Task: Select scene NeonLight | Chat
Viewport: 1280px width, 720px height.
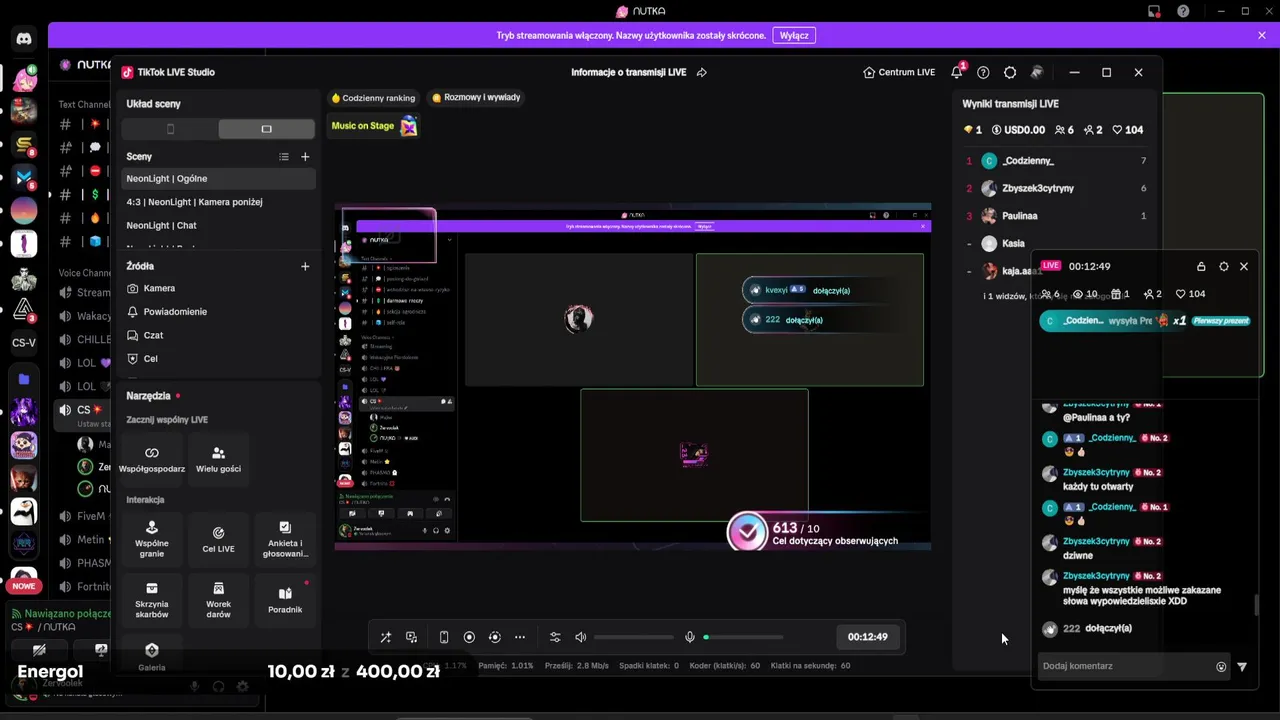Action: (218, 226)
